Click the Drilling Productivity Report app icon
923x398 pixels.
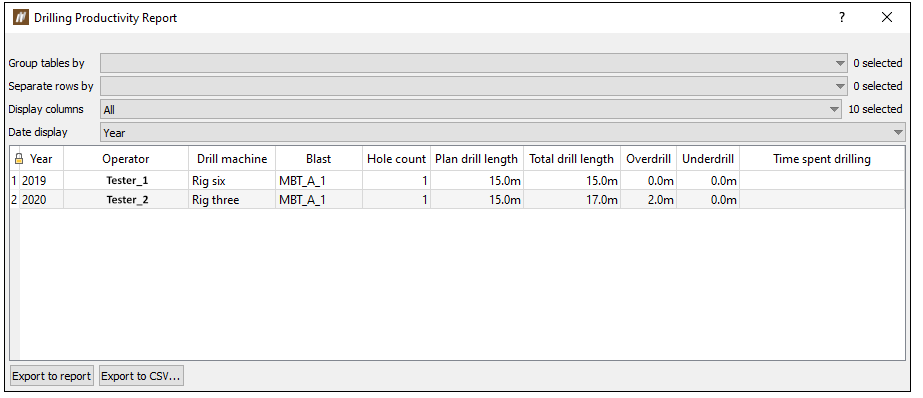click(21, 18)
